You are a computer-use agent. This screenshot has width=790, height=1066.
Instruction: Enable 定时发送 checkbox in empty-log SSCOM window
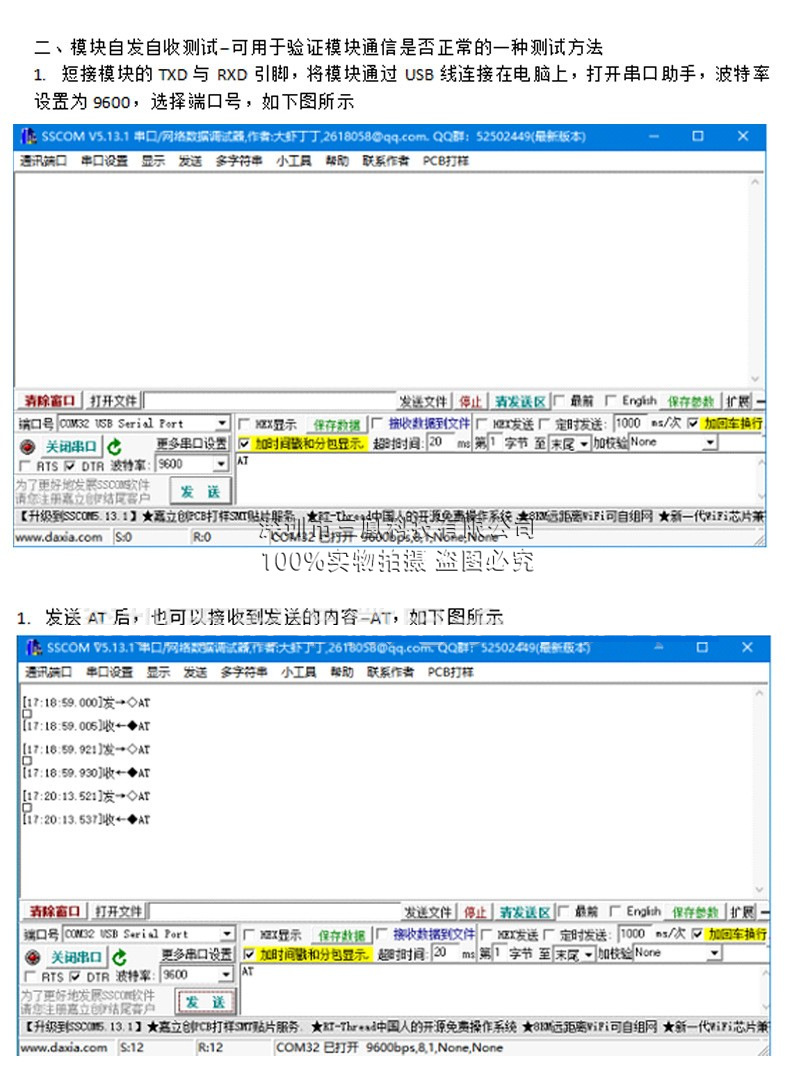tap(545, 424)
